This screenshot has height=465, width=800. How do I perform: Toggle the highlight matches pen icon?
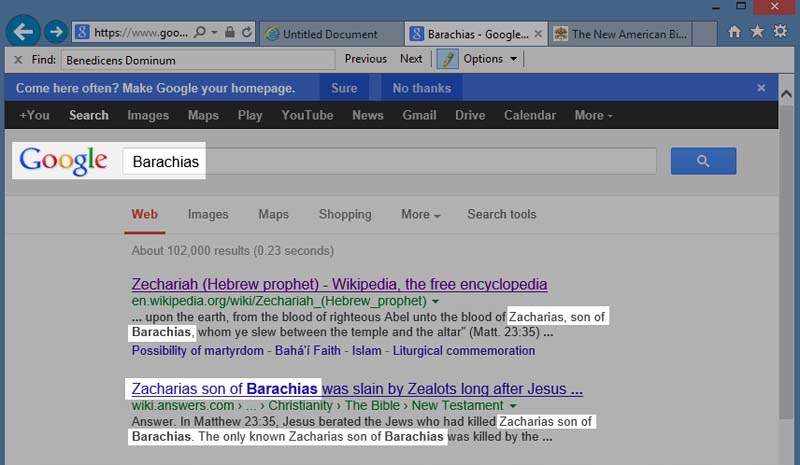coord(447,59)
